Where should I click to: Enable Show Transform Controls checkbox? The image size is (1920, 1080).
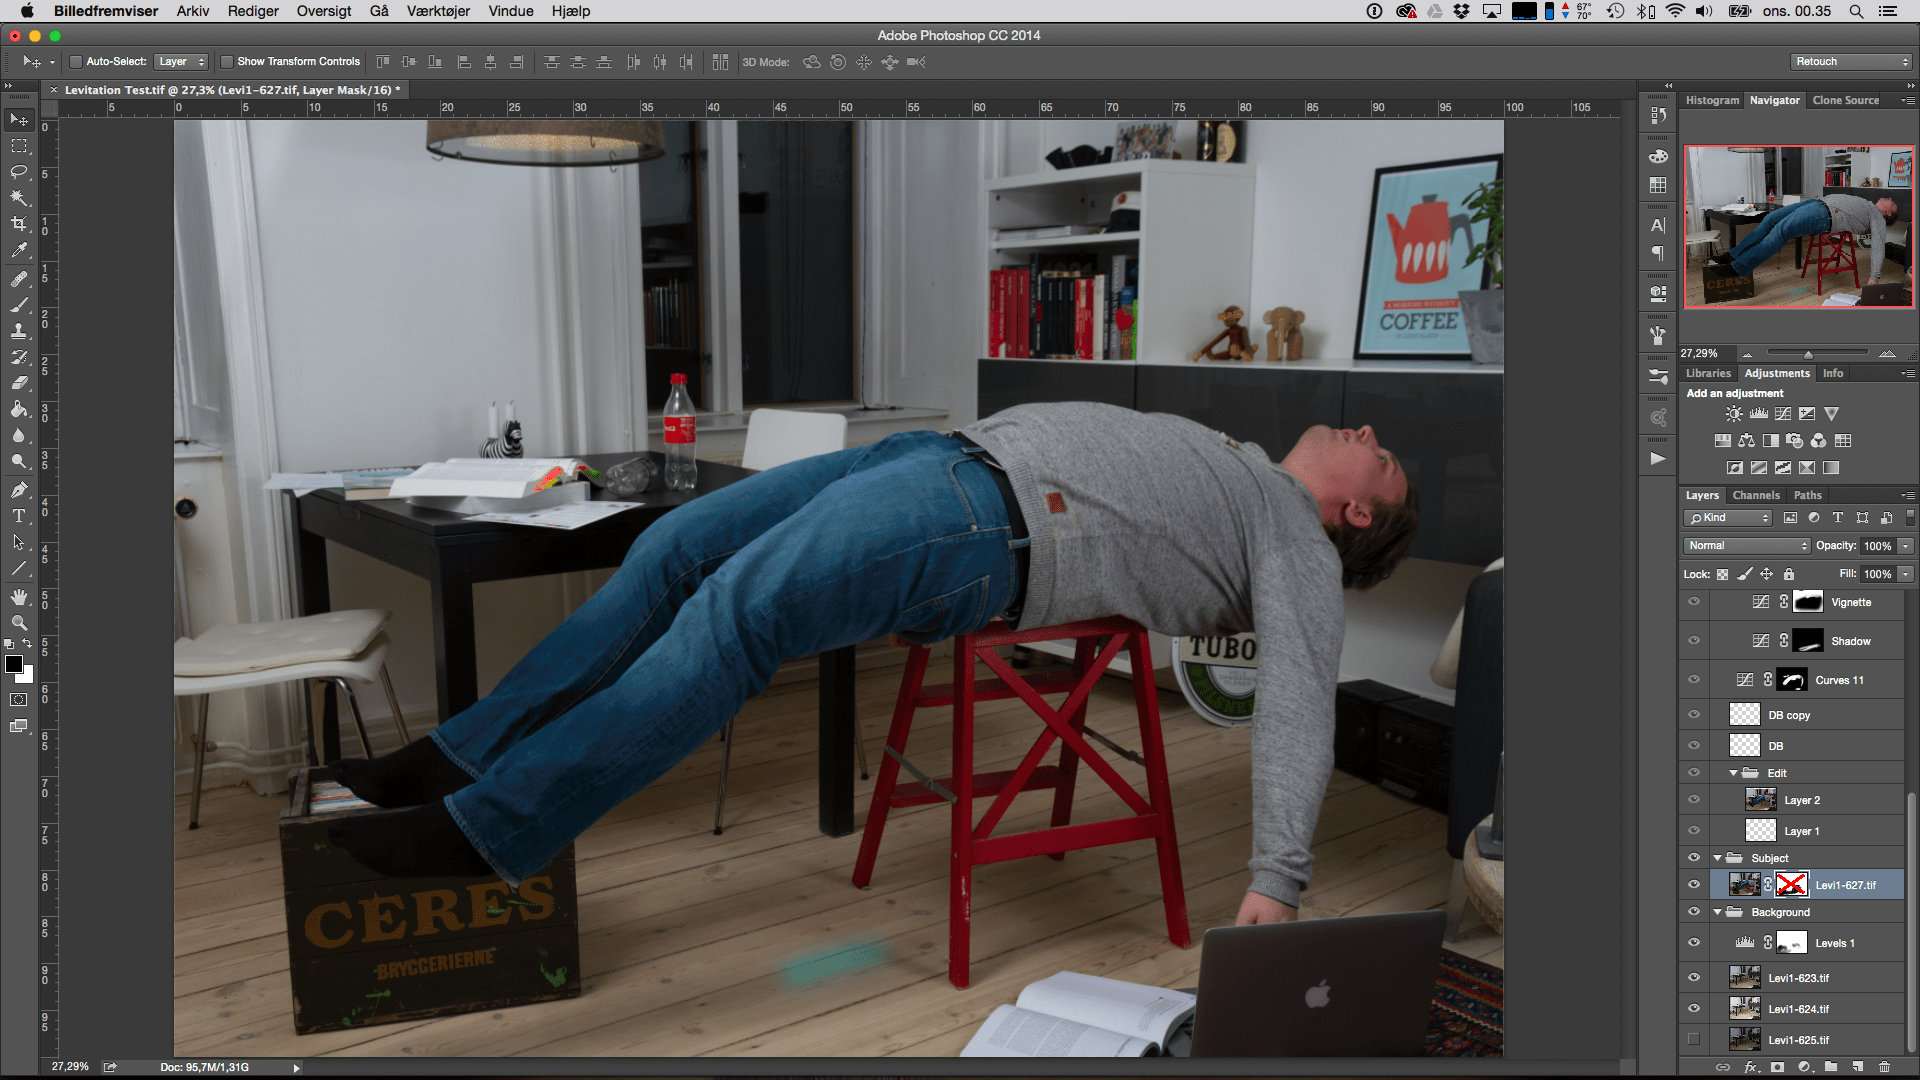227,62
